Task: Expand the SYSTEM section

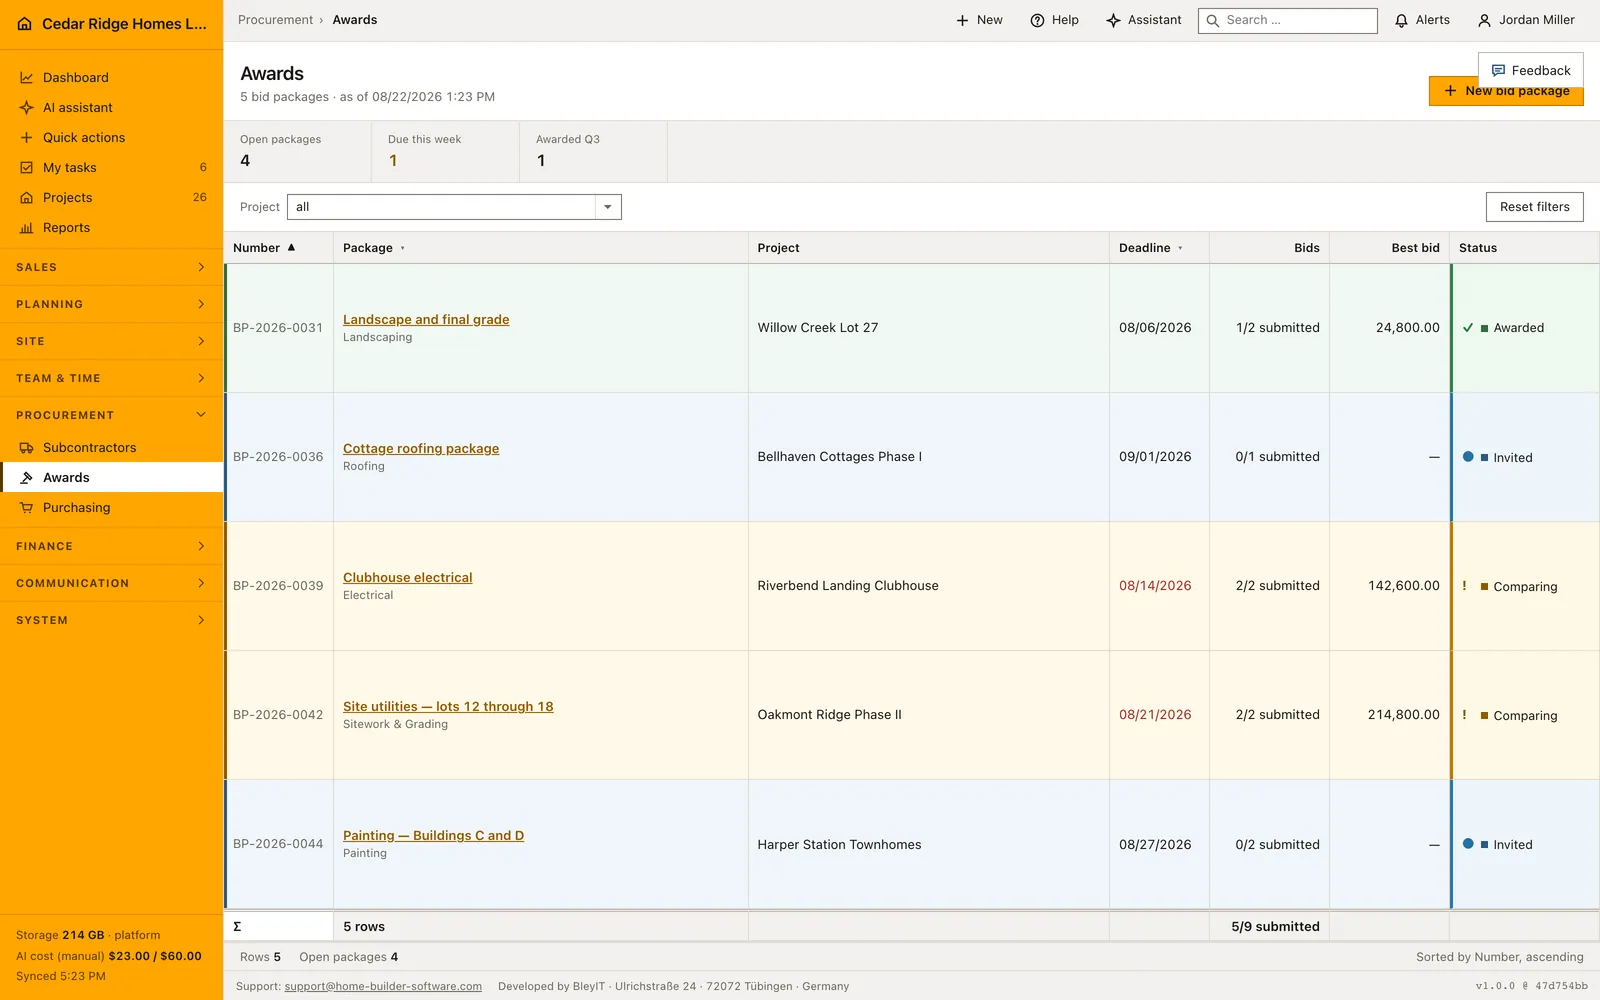Action: click(x=111, y=620)
